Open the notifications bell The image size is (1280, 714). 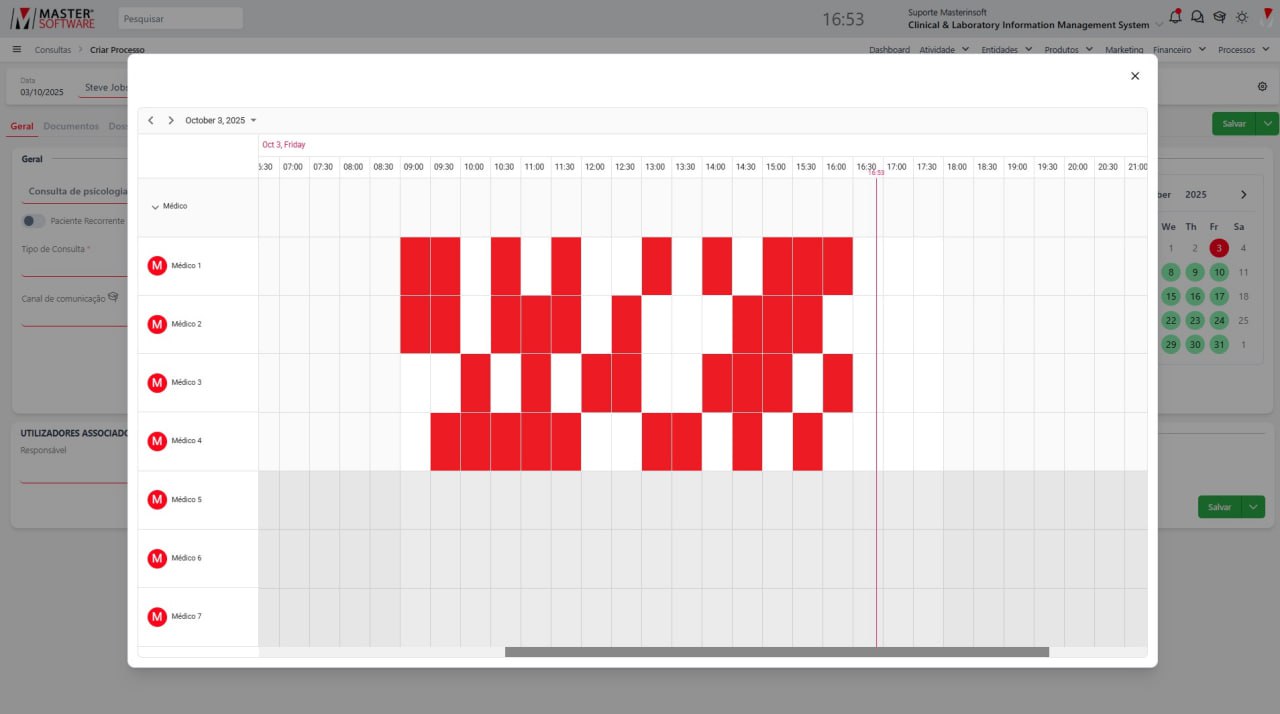pos(1175,16)
